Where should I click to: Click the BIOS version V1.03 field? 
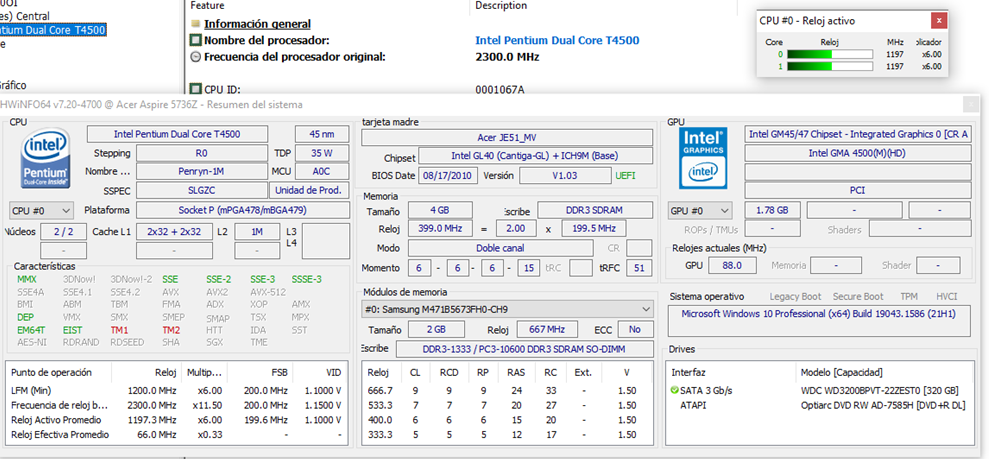[x=563, y=176]
